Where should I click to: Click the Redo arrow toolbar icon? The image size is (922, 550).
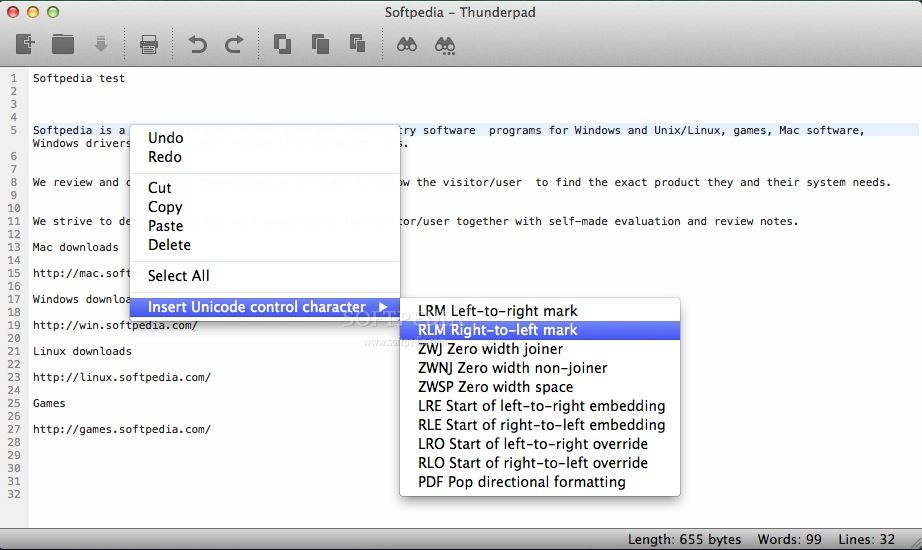[234, 45]
